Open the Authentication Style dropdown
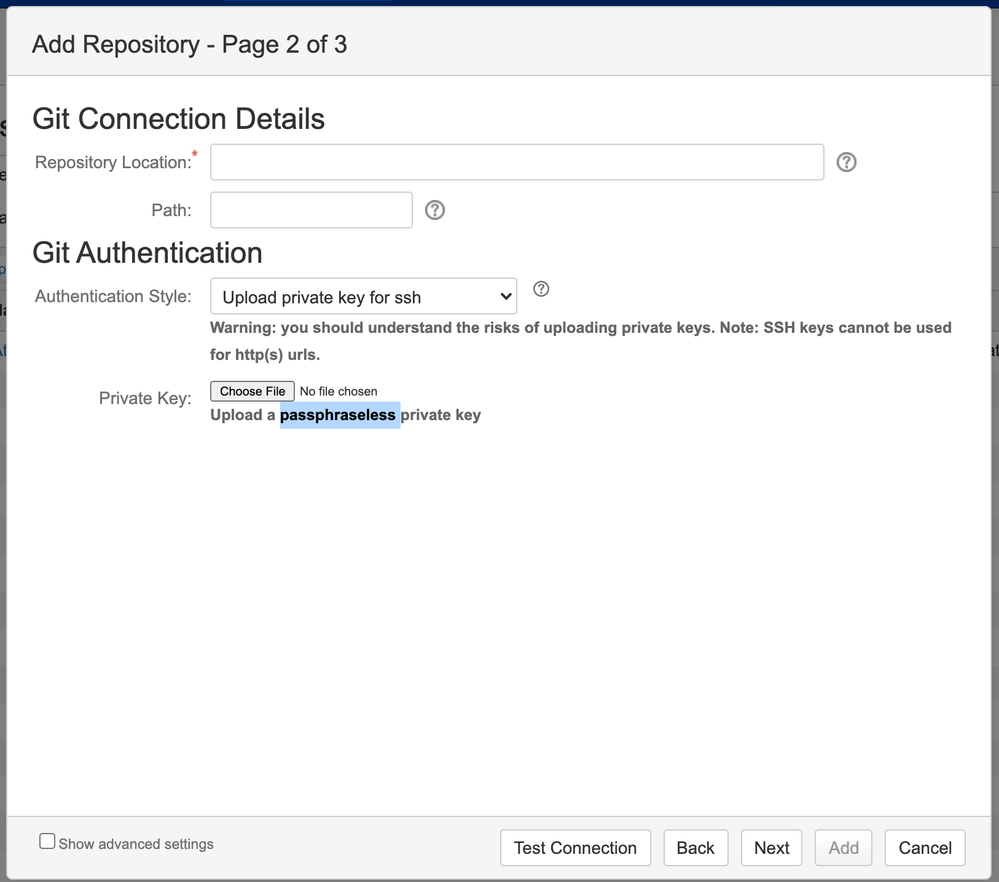999x882 pixels. click(363, 296)
